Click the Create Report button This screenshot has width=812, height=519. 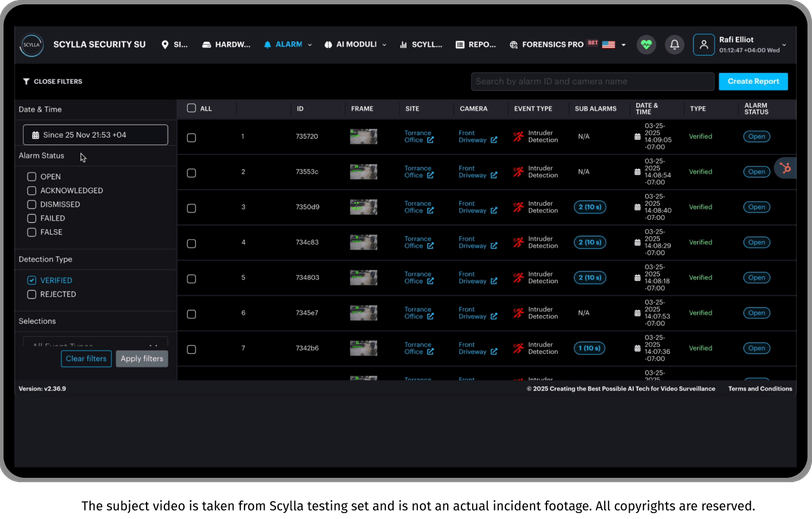point(753,81)
